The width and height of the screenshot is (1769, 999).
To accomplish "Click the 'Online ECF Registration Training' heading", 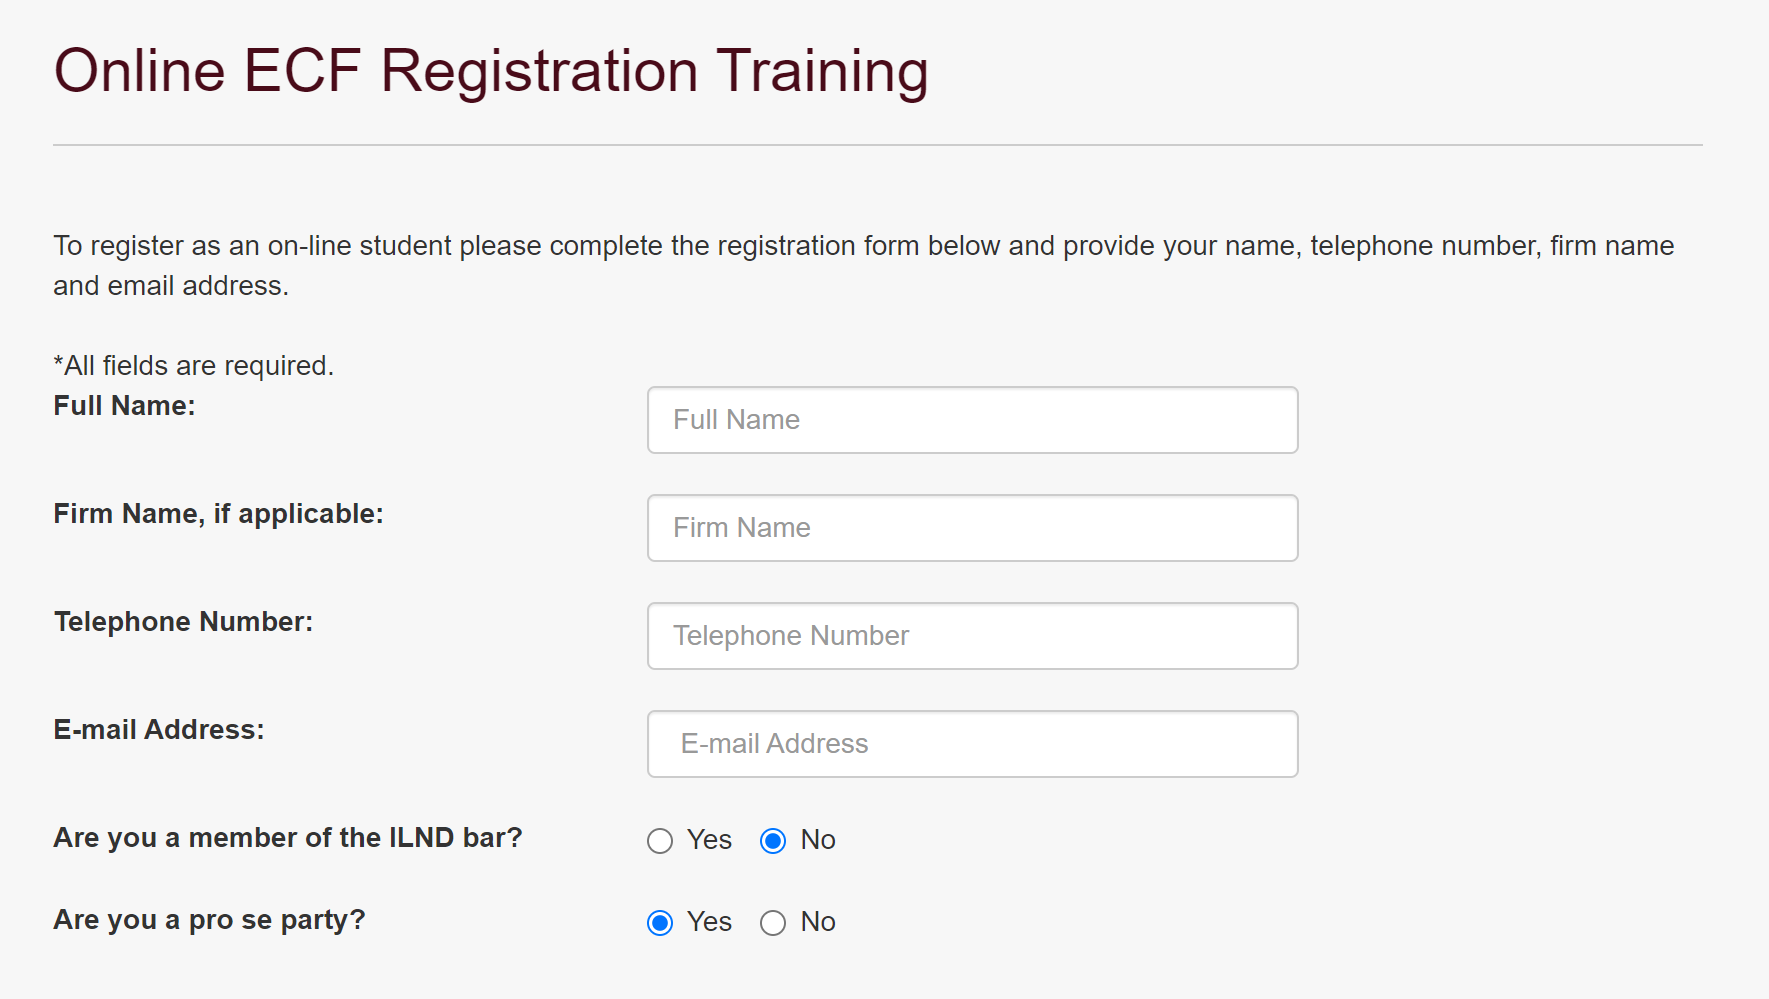I will pos(491,72).
